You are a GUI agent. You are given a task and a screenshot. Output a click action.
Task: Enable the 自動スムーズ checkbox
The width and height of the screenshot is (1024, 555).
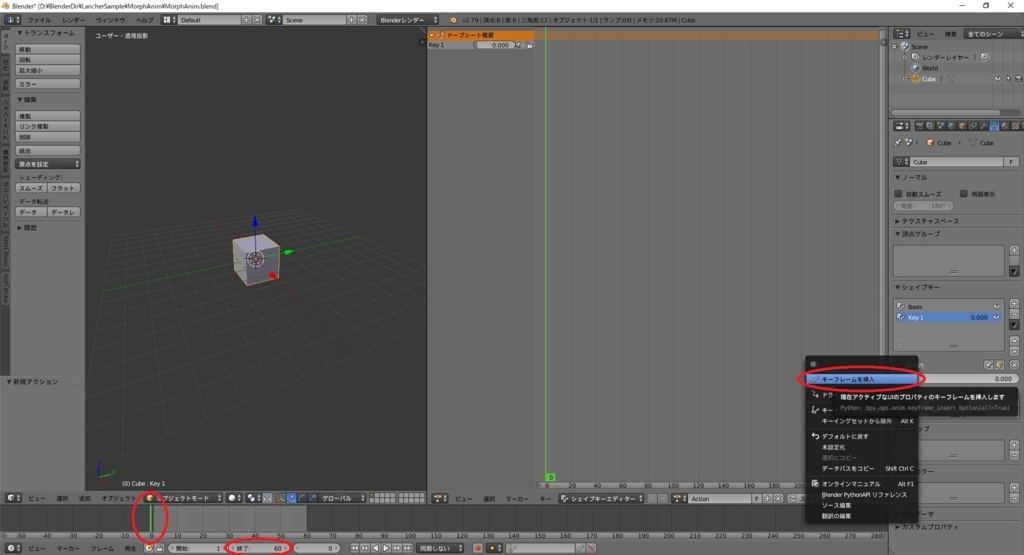click(x=899, y=194)
